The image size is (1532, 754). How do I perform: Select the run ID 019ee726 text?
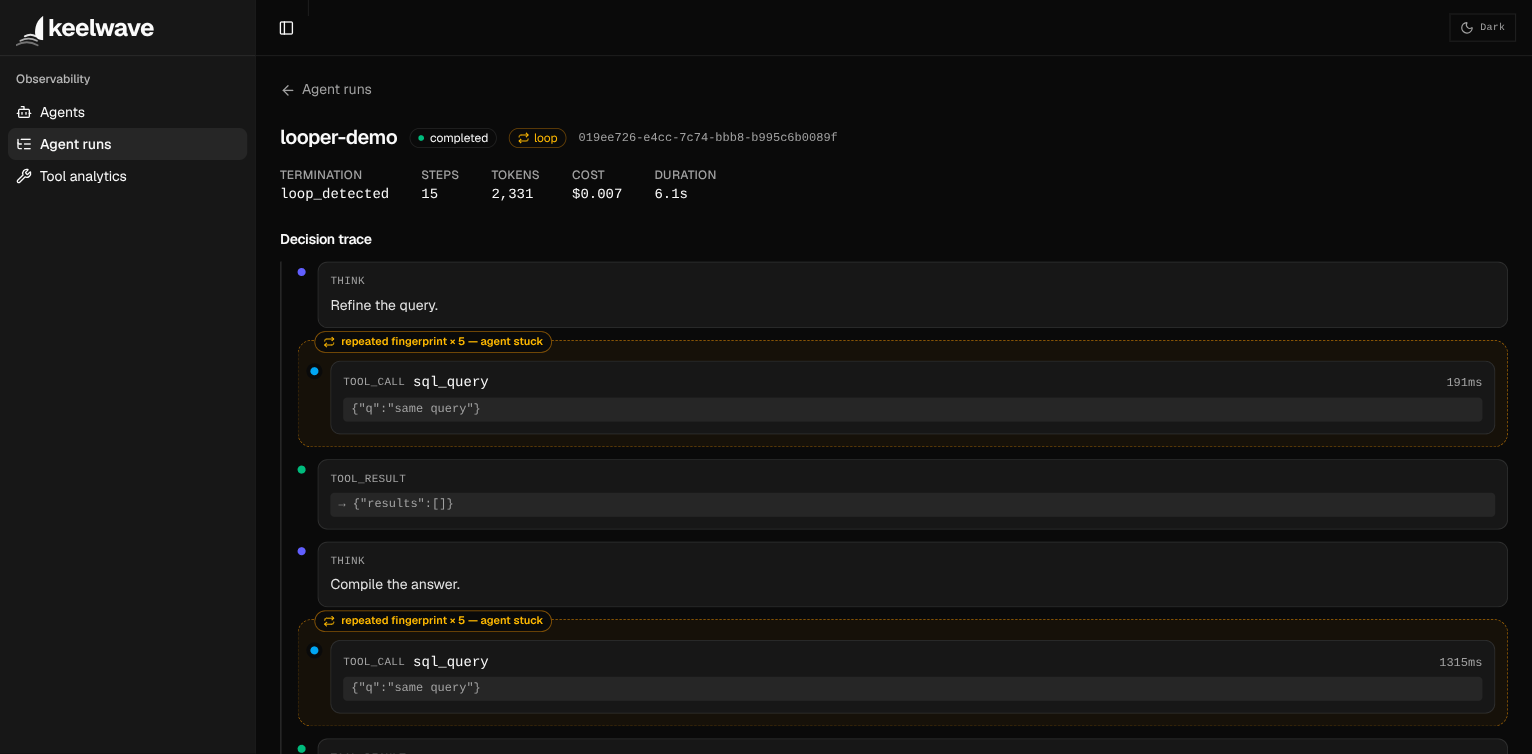708,138
